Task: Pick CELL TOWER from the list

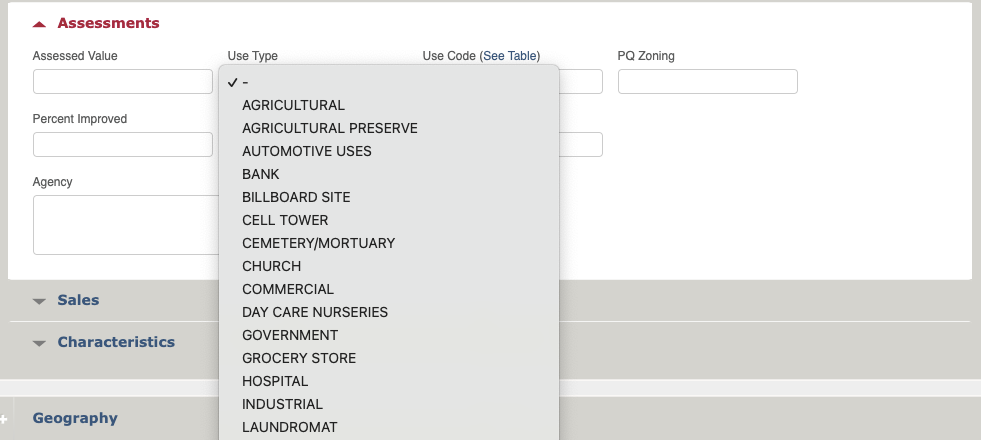Action: coord(389,220)
